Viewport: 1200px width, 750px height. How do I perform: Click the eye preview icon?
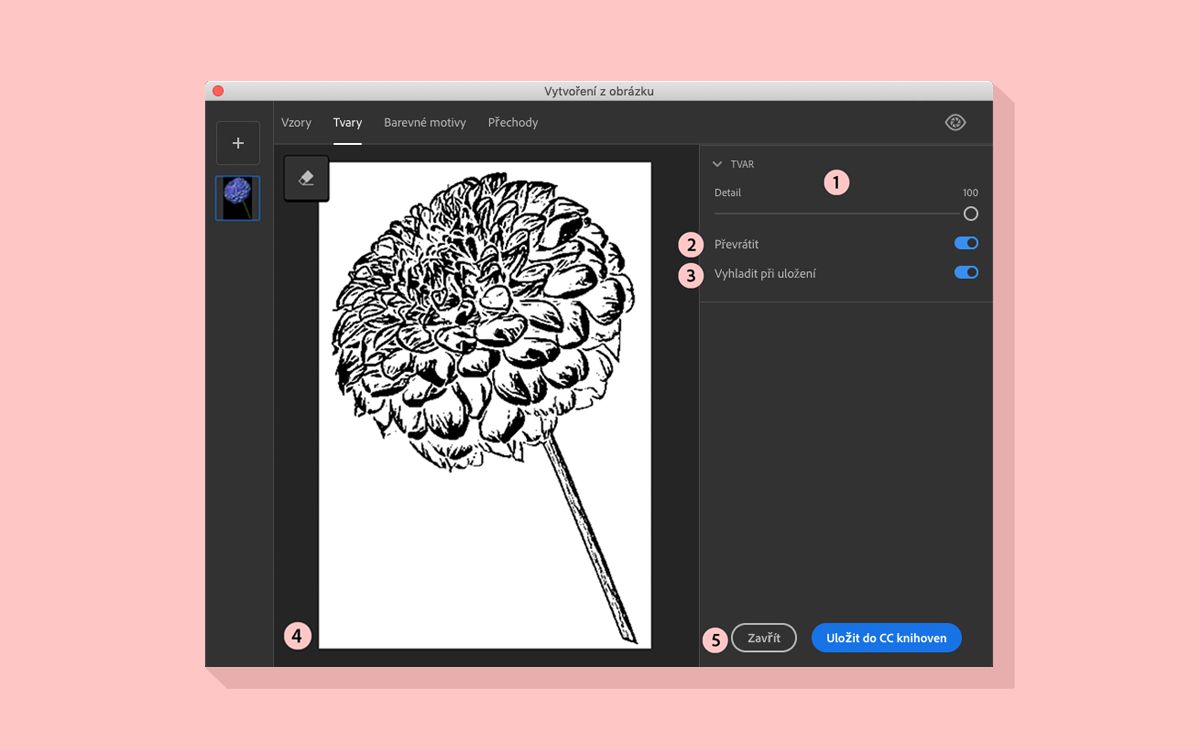(x=955, y=122)
